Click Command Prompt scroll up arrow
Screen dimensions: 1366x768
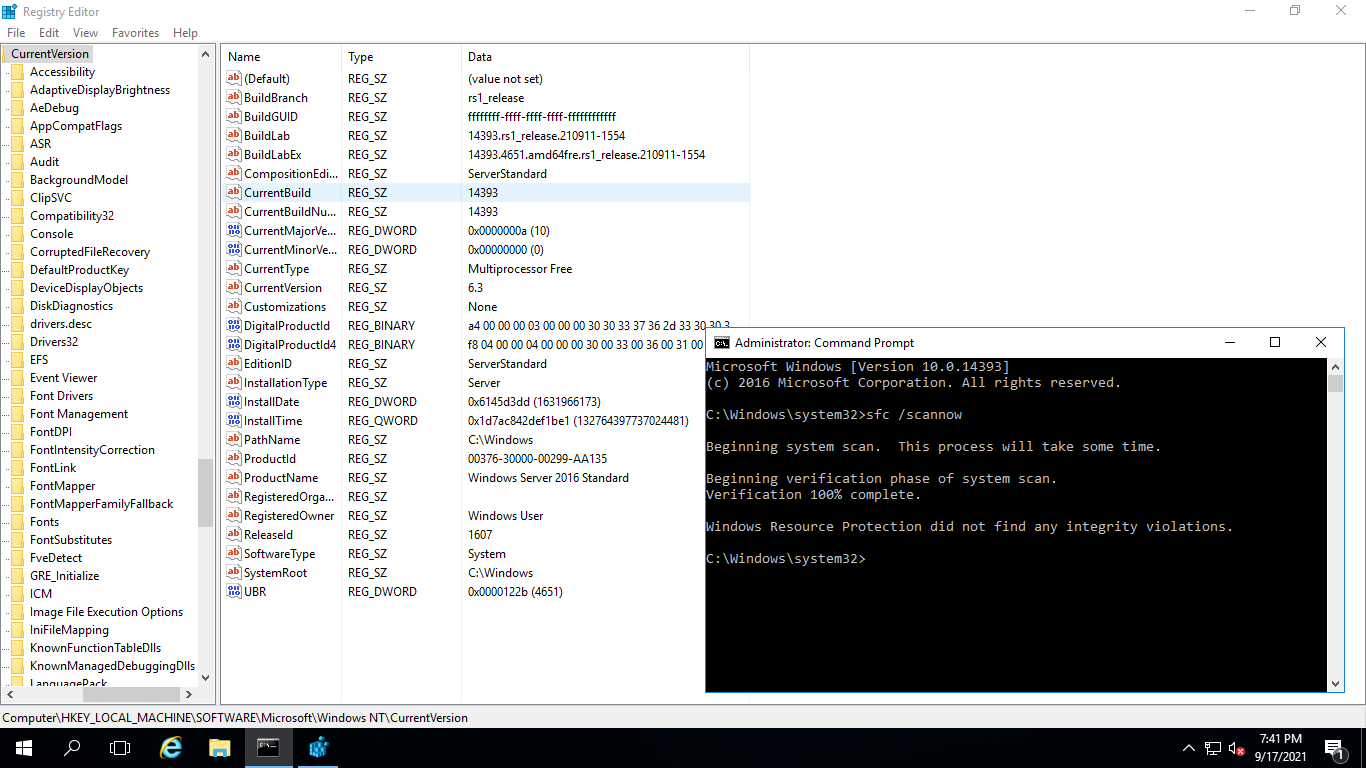tap(1336, 367)
